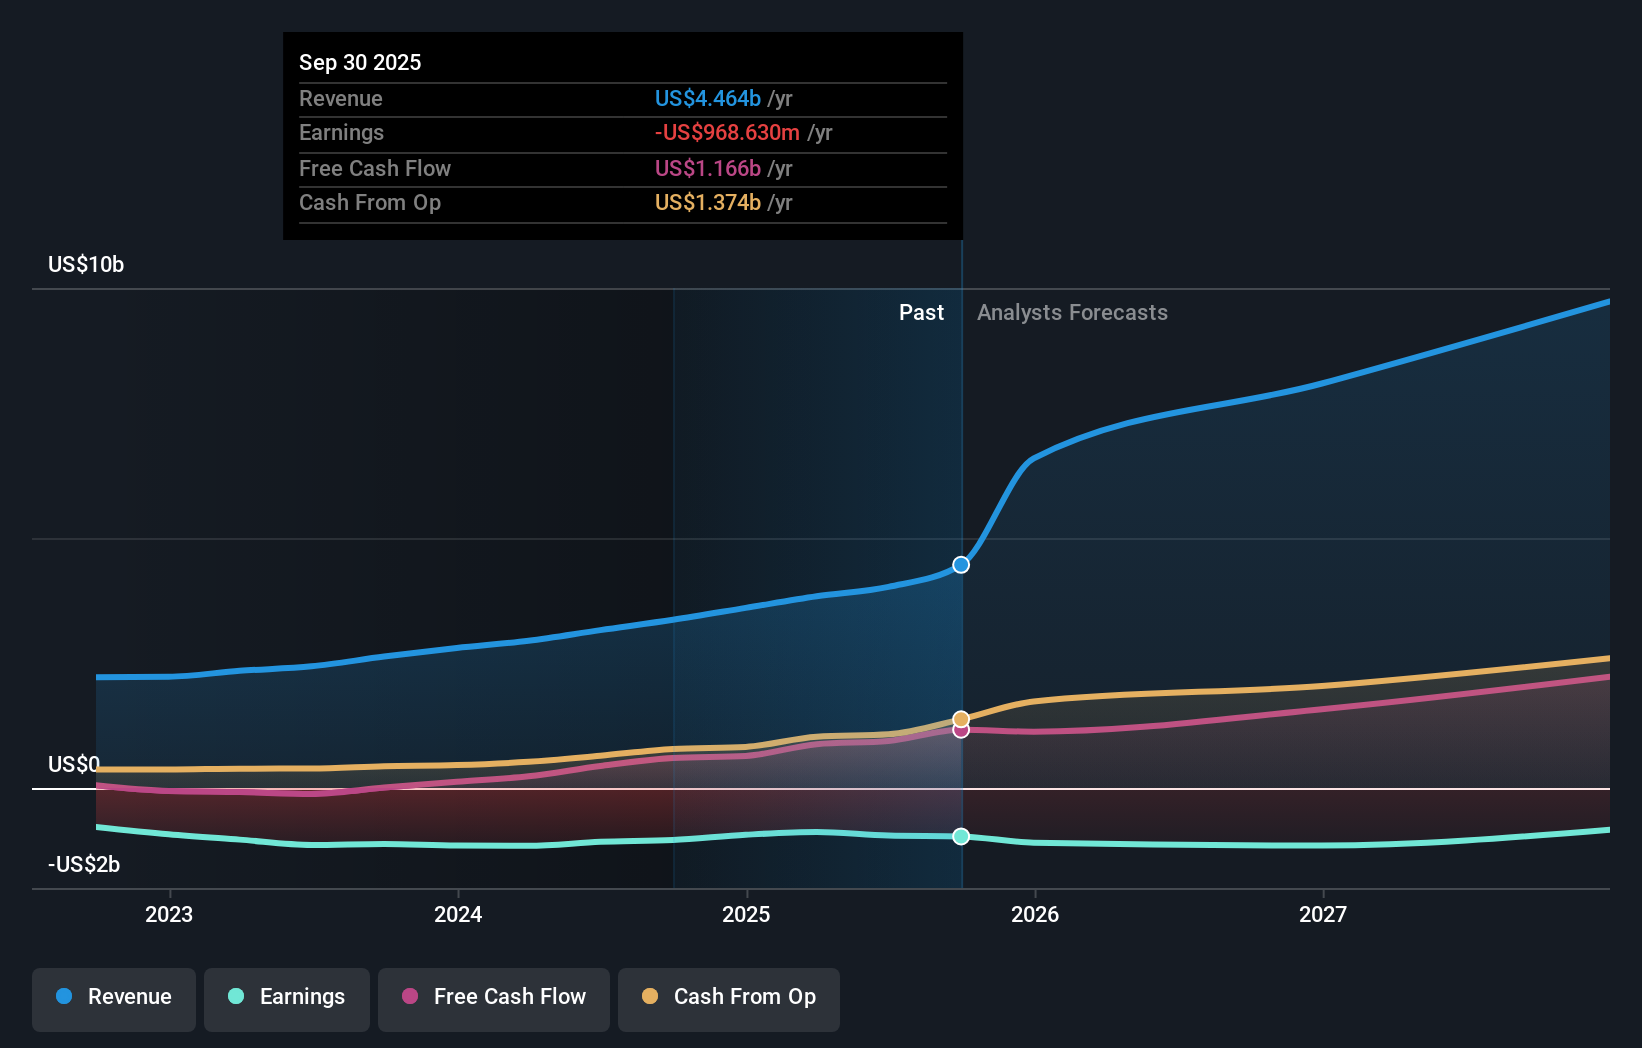1642x1048 pixels.
Task: Click the Free Cash Flow legend button
Action: [x=493, y=997]
